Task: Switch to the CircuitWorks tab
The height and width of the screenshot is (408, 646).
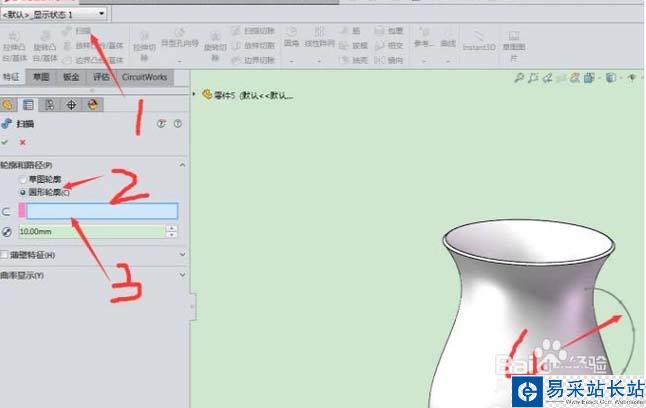Action: click(144, 77)
